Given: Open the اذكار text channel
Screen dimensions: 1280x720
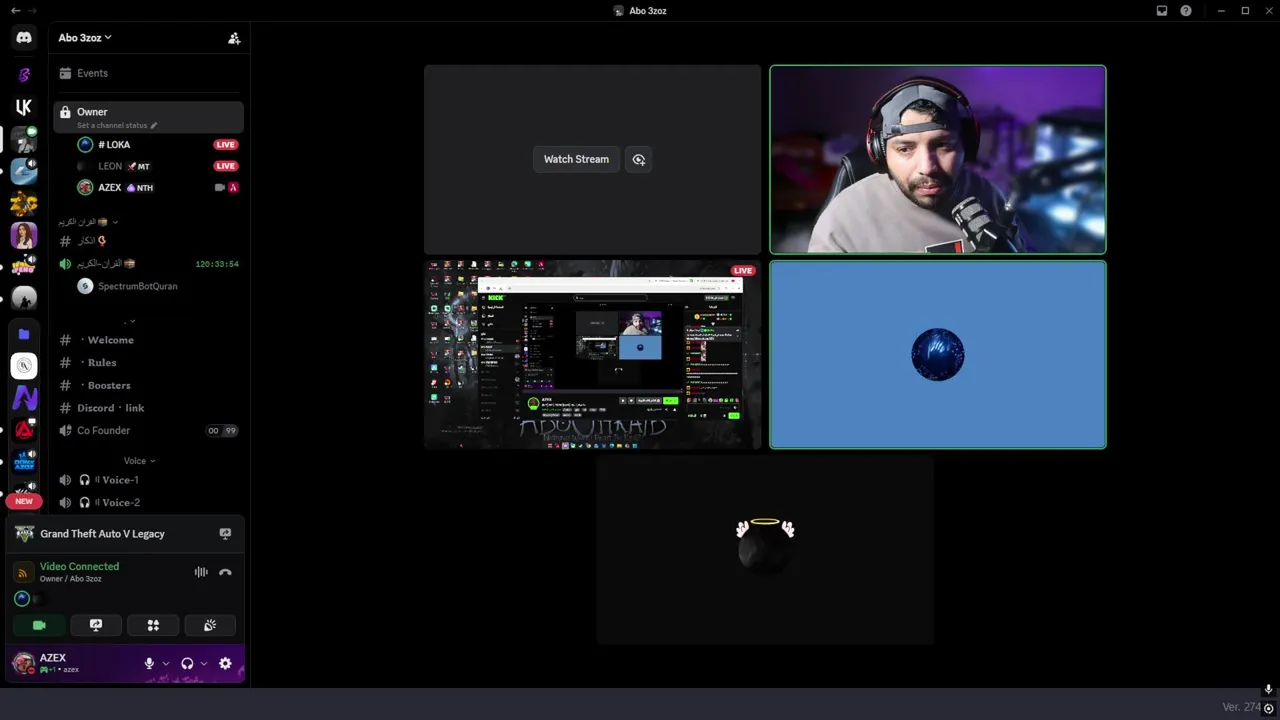Looking at the screenshot, I should [x=148, y=241].
